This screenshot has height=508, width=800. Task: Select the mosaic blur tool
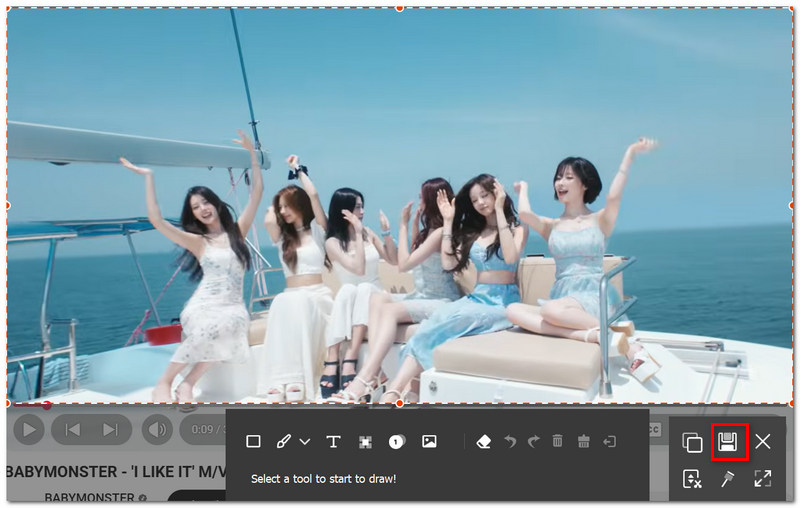365,442
